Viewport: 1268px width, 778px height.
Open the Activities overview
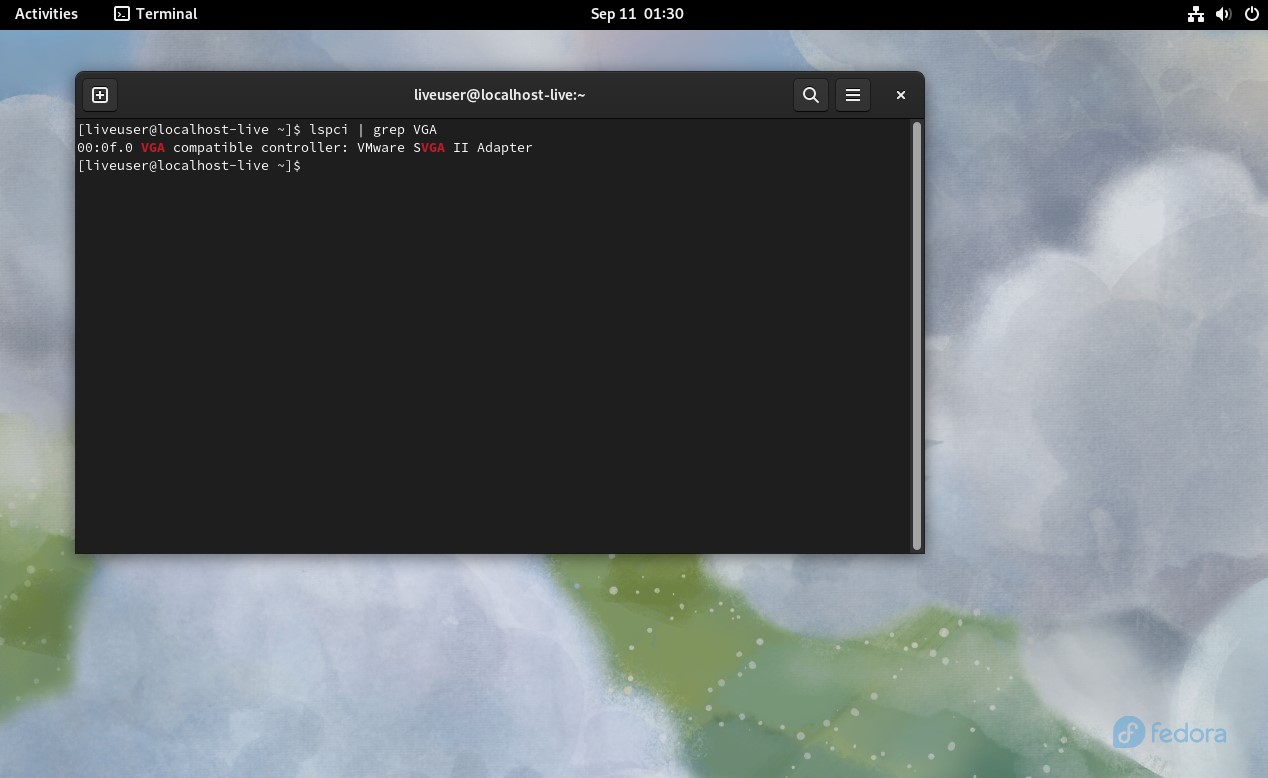click(45, 13)
